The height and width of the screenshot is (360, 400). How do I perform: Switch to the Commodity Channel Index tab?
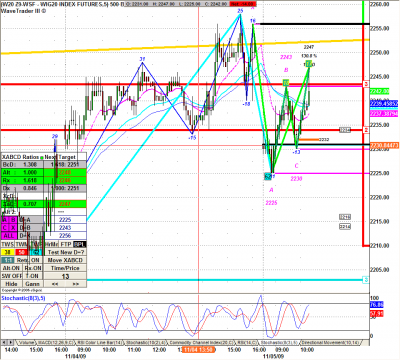coord(200,343)
